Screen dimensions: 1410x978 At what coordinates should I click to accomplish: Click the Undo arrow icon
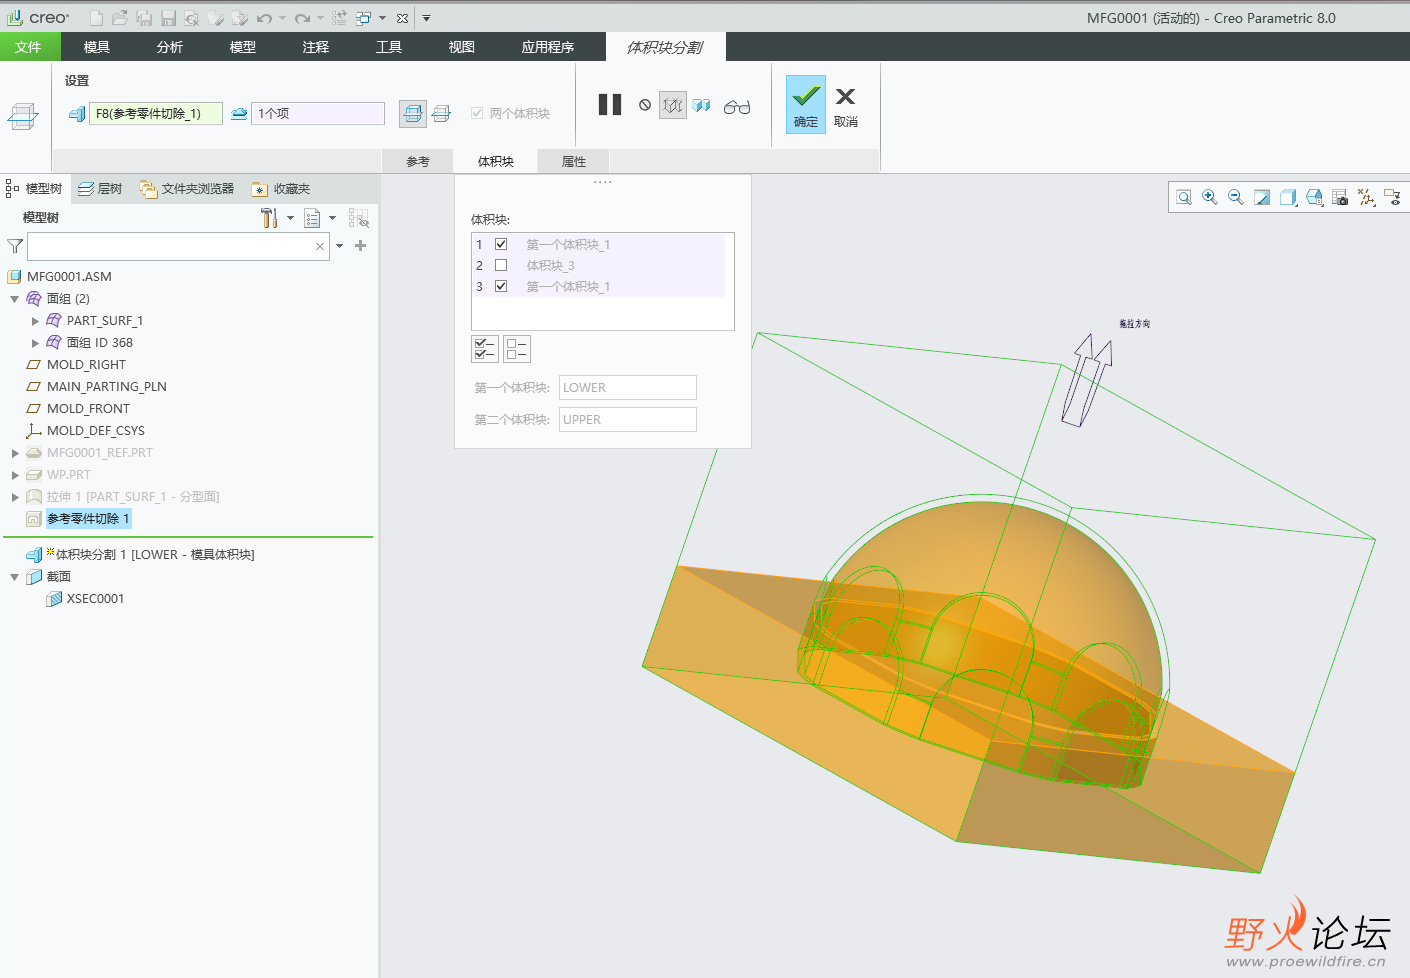tap(264, 18)
